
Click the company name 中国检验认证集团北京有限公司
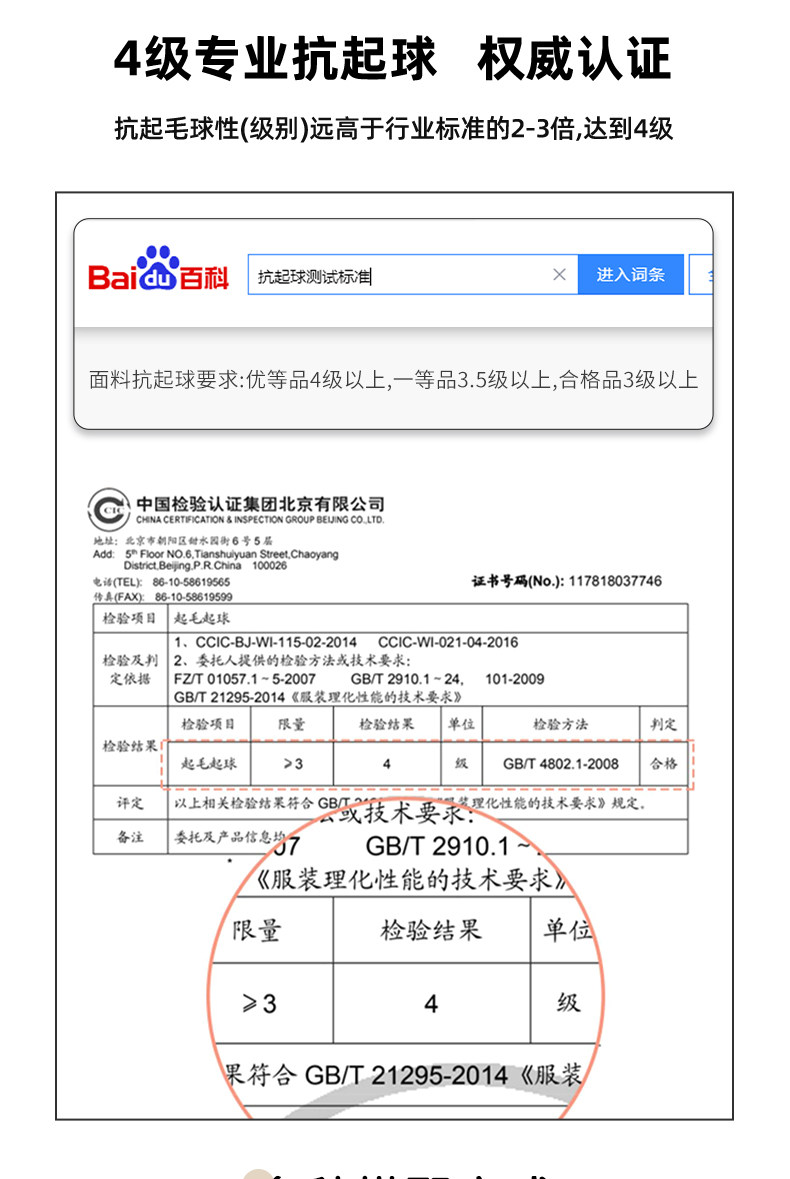coord(260,504)
